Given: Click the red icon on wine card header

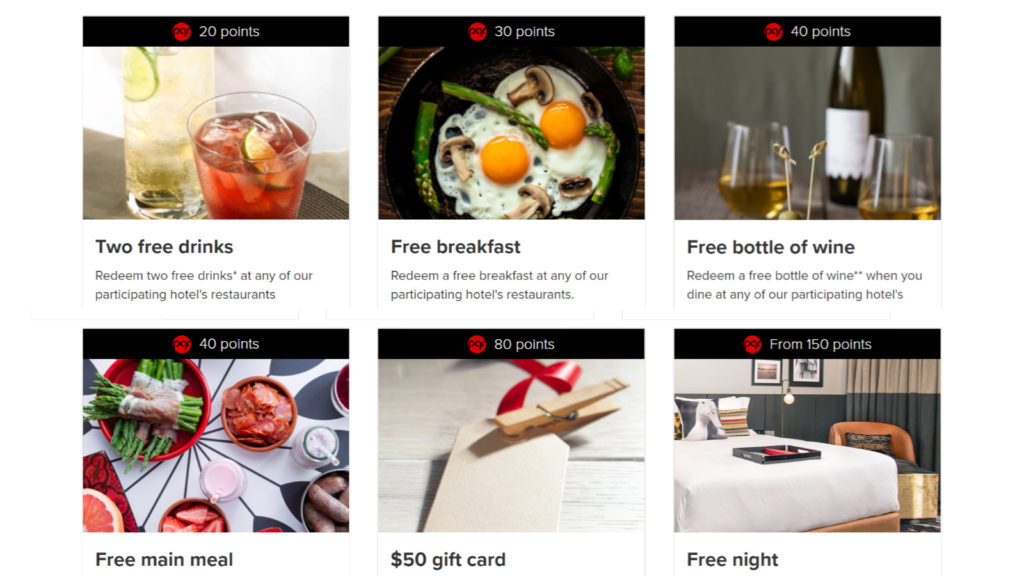Looking at the screenshot, I should pyautogui.click(x=773, y=31).
